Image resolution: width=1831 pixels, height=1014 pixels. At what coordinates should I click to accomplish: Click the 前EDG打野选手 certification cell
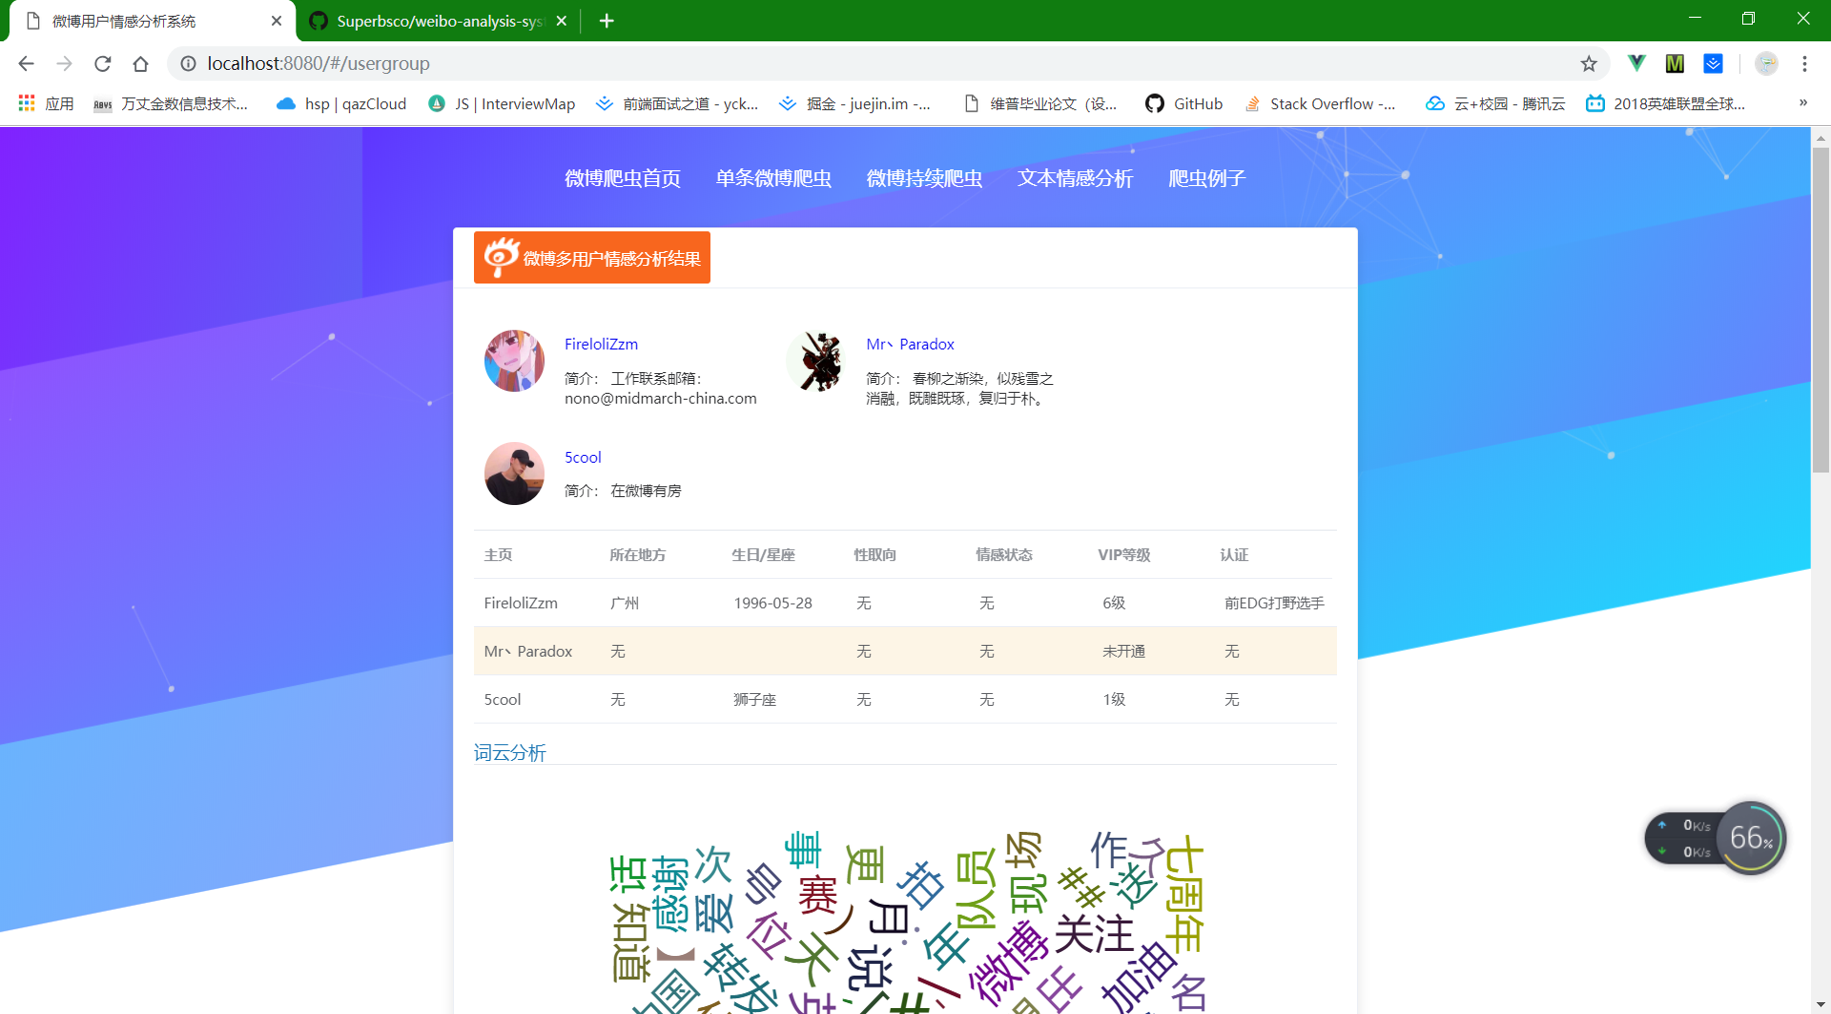point(1274,603)
